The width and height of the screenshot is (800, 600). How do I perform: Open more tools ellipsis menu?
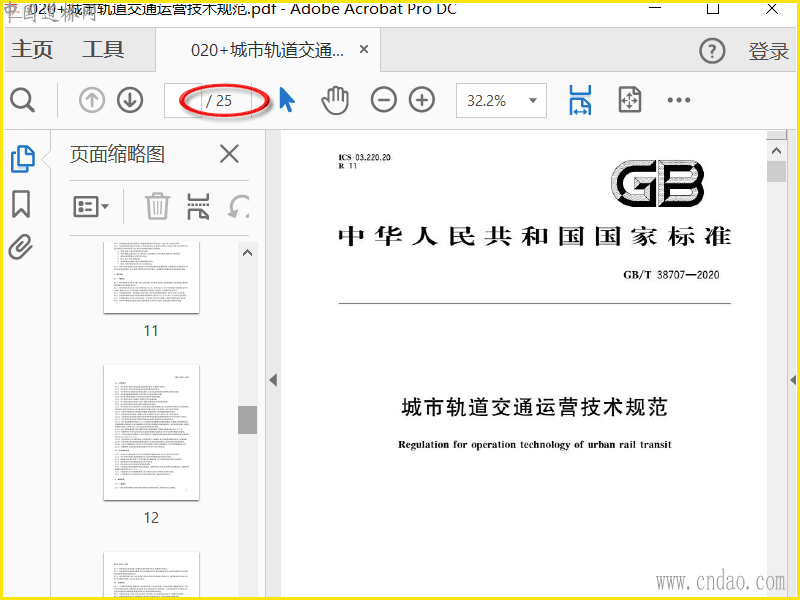pyautogui.click(x=679, y=100)
